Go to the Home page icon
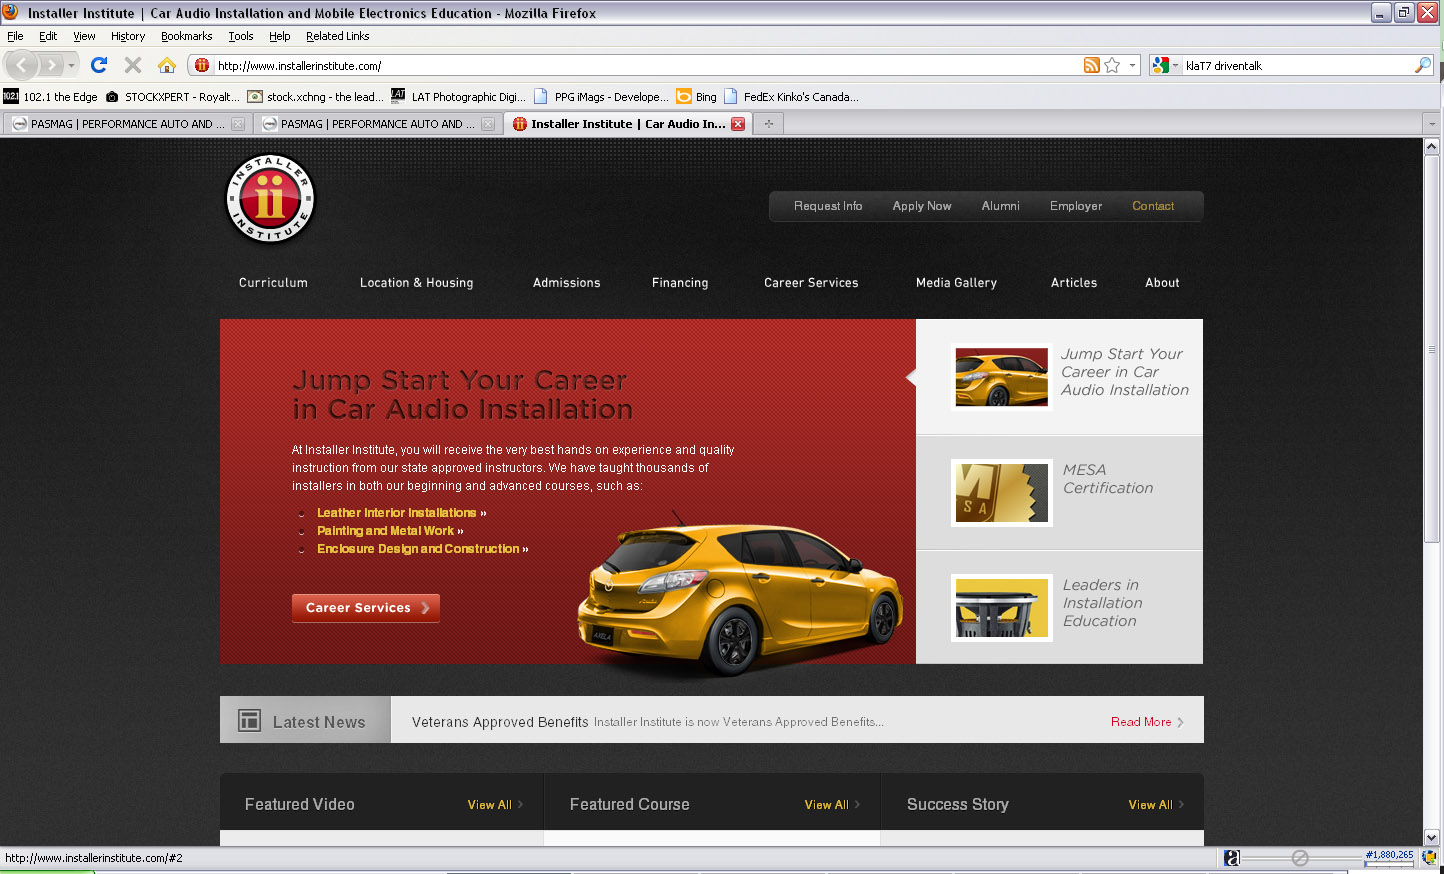This screenshot has width=1444, height=874. [x=167, y=65]
